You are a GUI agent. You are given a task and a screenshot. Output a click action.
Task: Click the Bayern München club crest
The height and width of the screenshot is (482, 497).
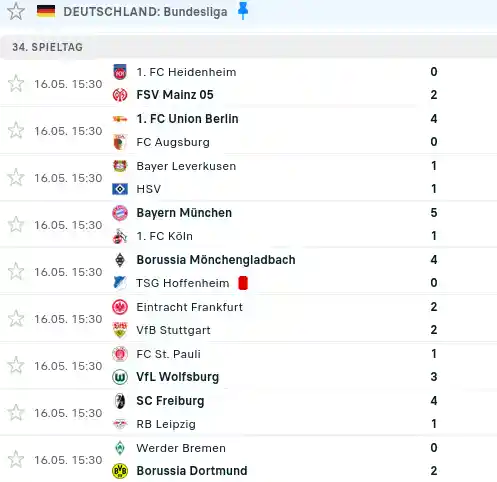(x=120, y=213)
